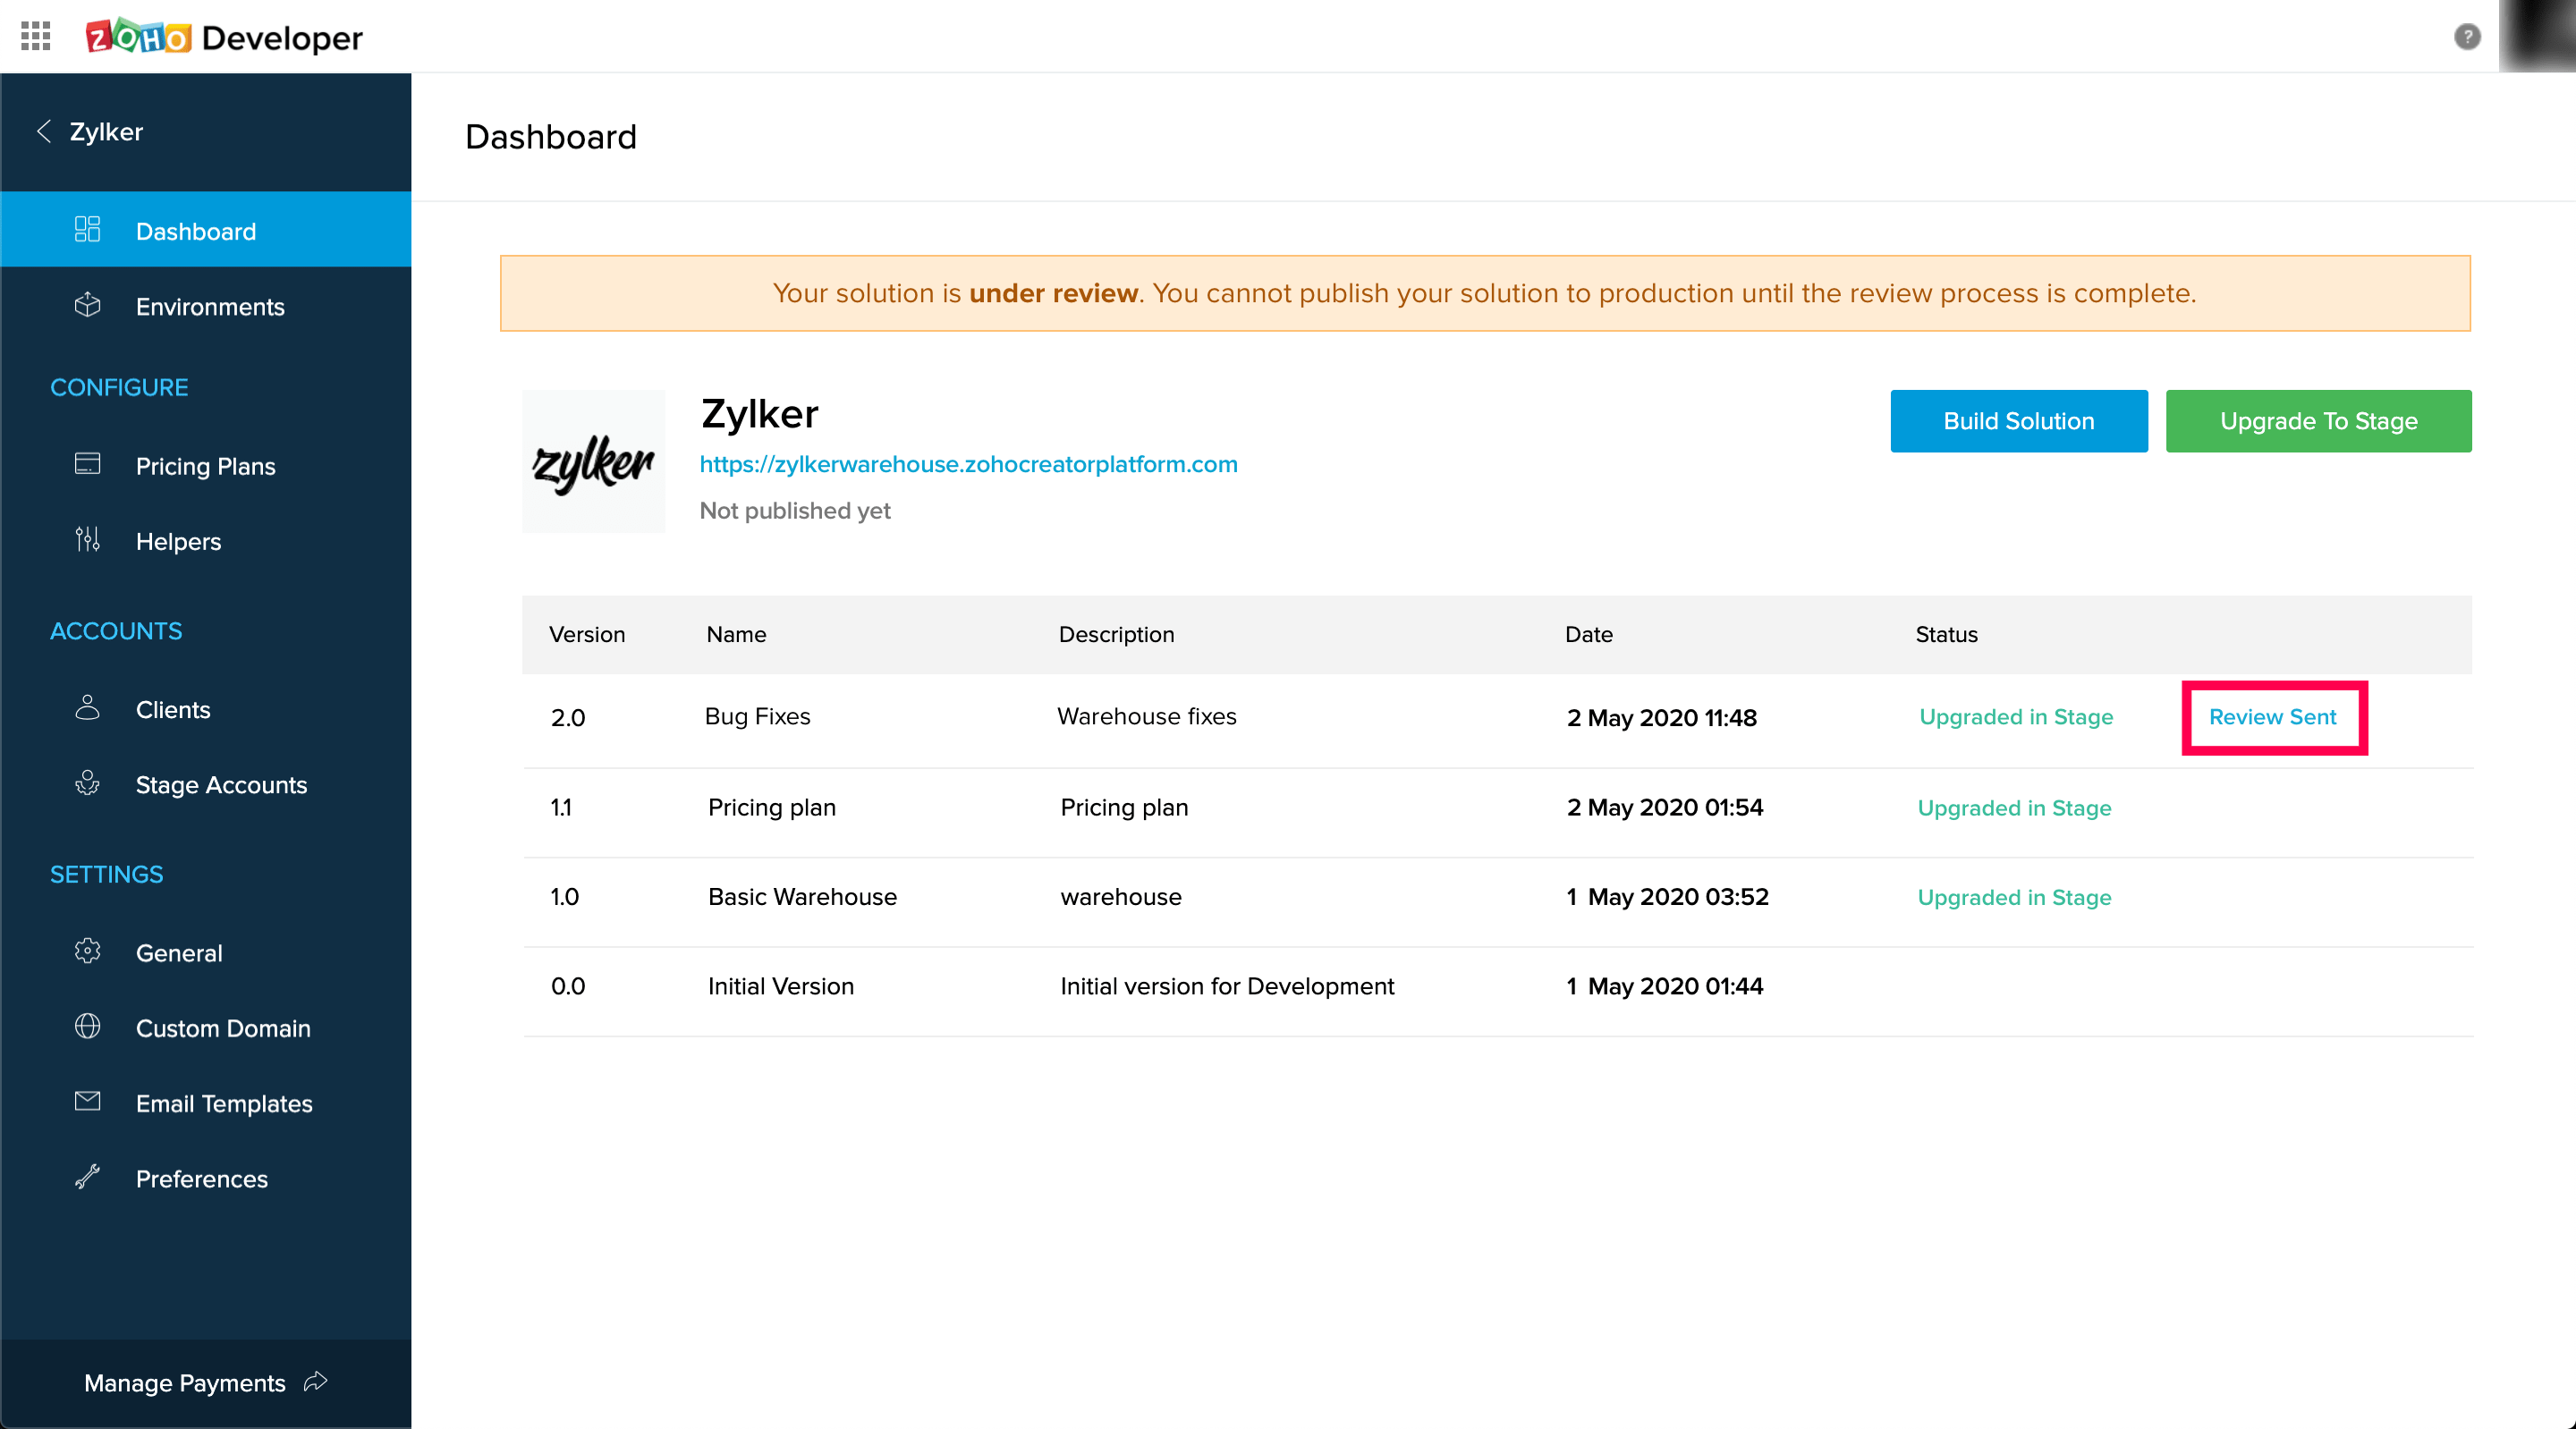The width and height of the screenshot is (2576, 1429).
Task: Click version number 0.0 cell
Action: click(568, 986)
